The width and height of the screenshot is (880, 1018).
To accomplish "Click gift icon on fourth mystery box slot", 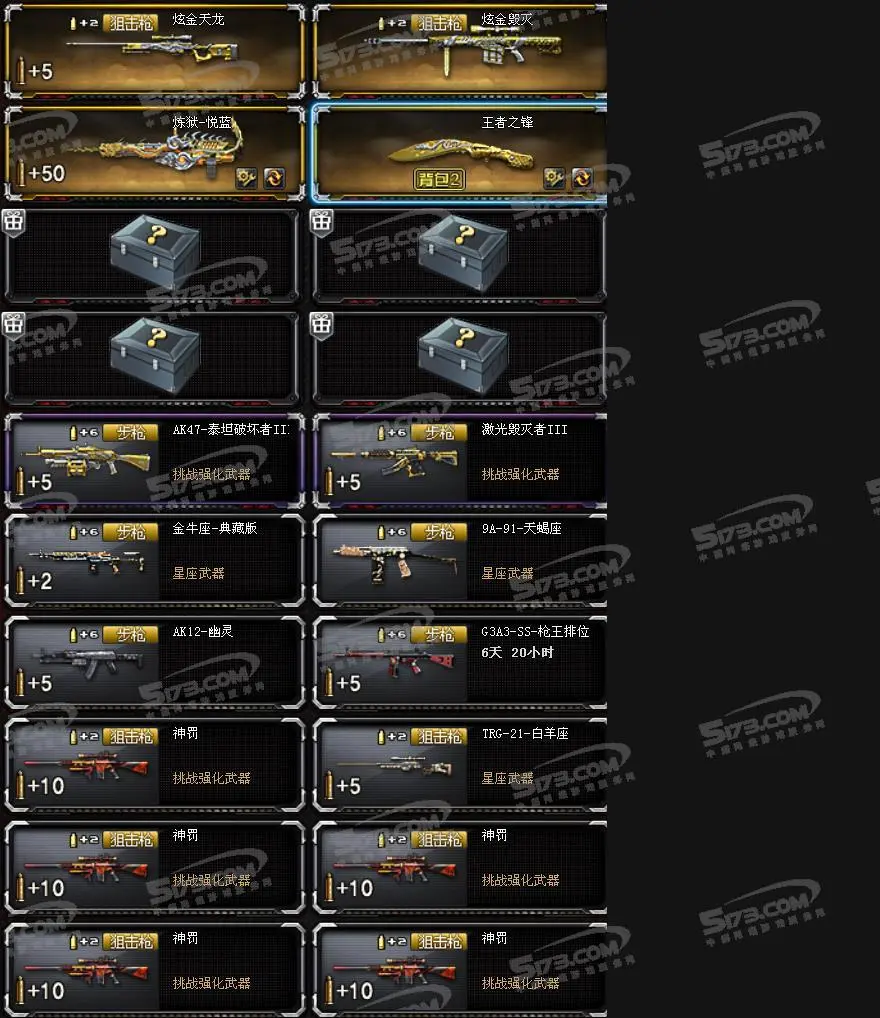I will pyautogui.click(x=321, y=324).
